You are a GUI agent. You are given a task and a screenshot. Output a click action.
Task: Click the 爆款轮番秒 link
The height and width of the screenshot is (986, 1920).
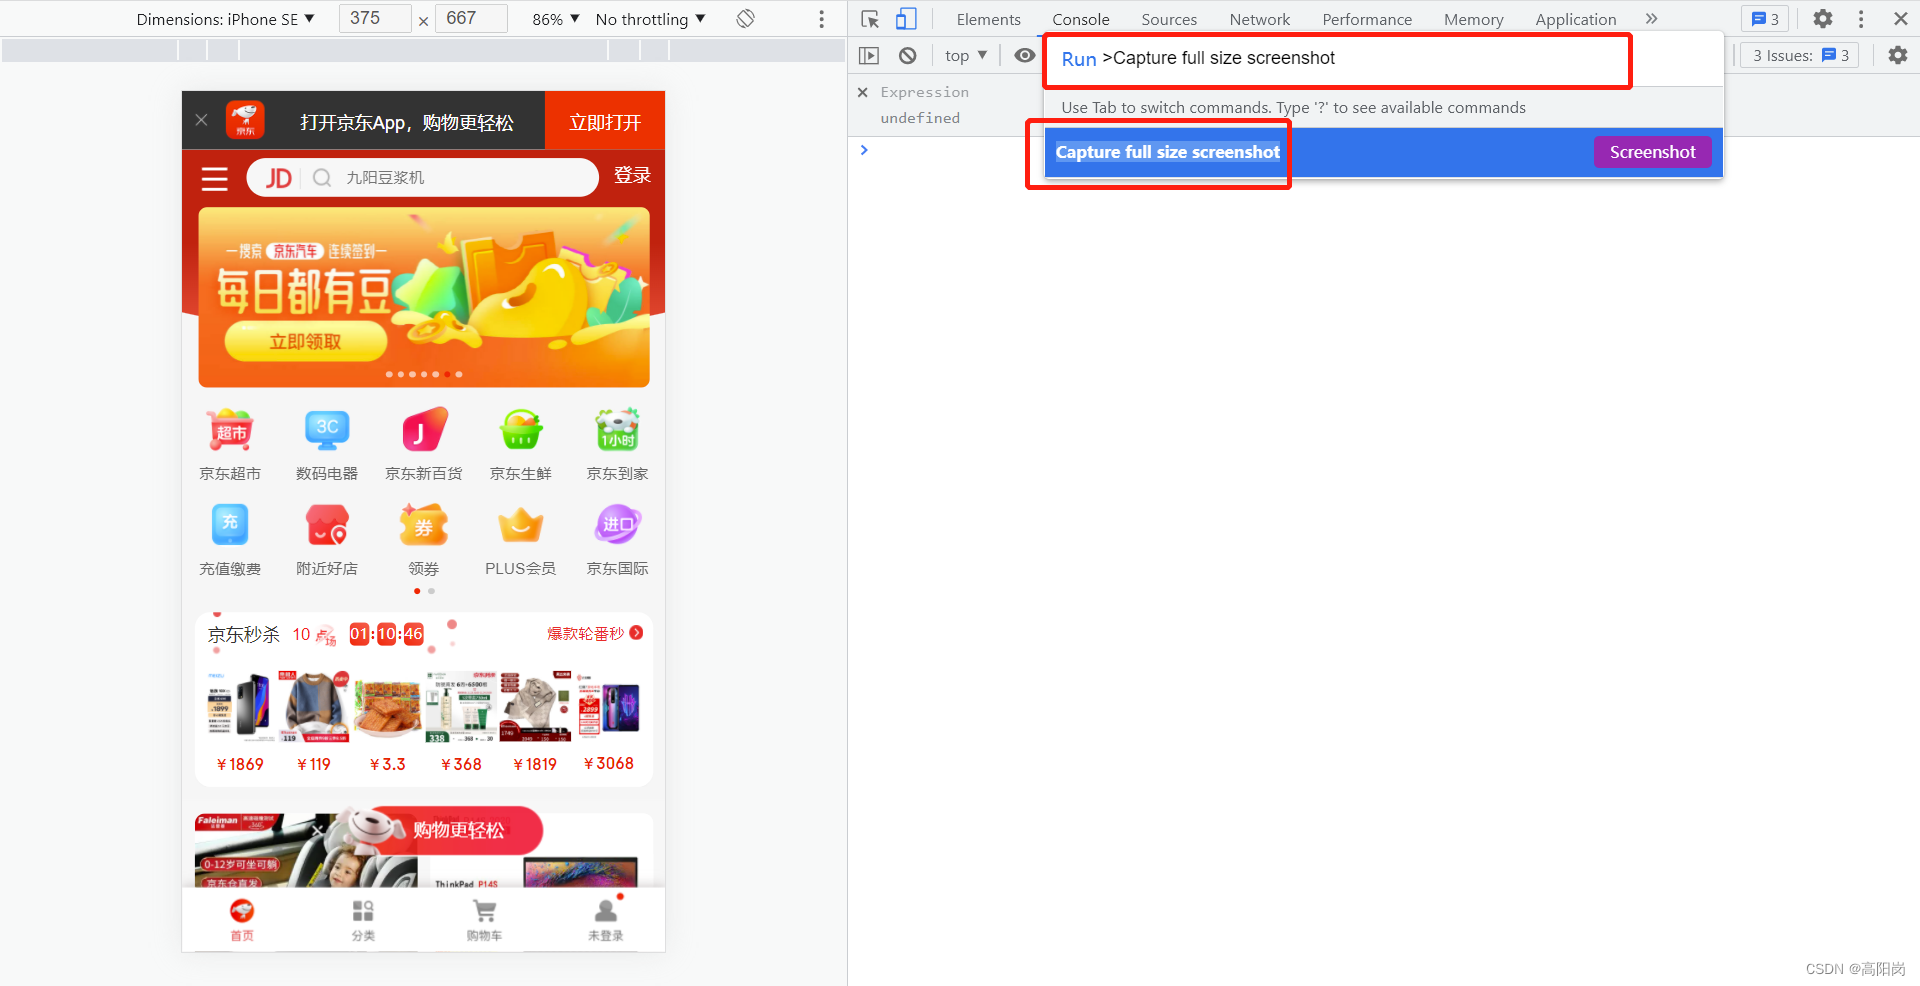[x=594, y=633]
